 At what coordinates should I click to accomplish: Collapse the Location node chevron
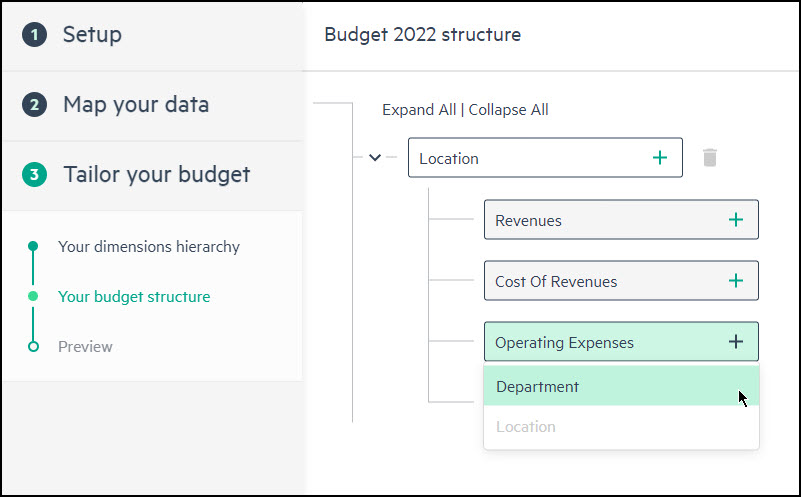pyautogui.click(x=375, y=157)
